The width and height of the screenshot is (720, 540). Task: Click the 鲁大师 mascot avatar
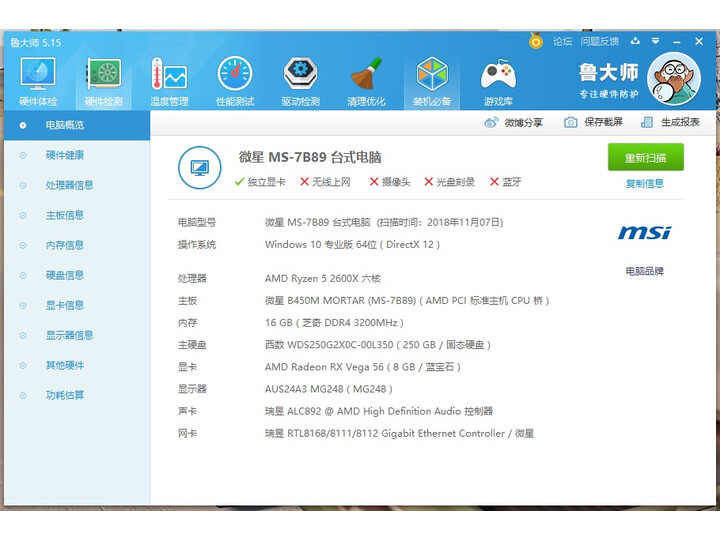(x=674, y=79)
